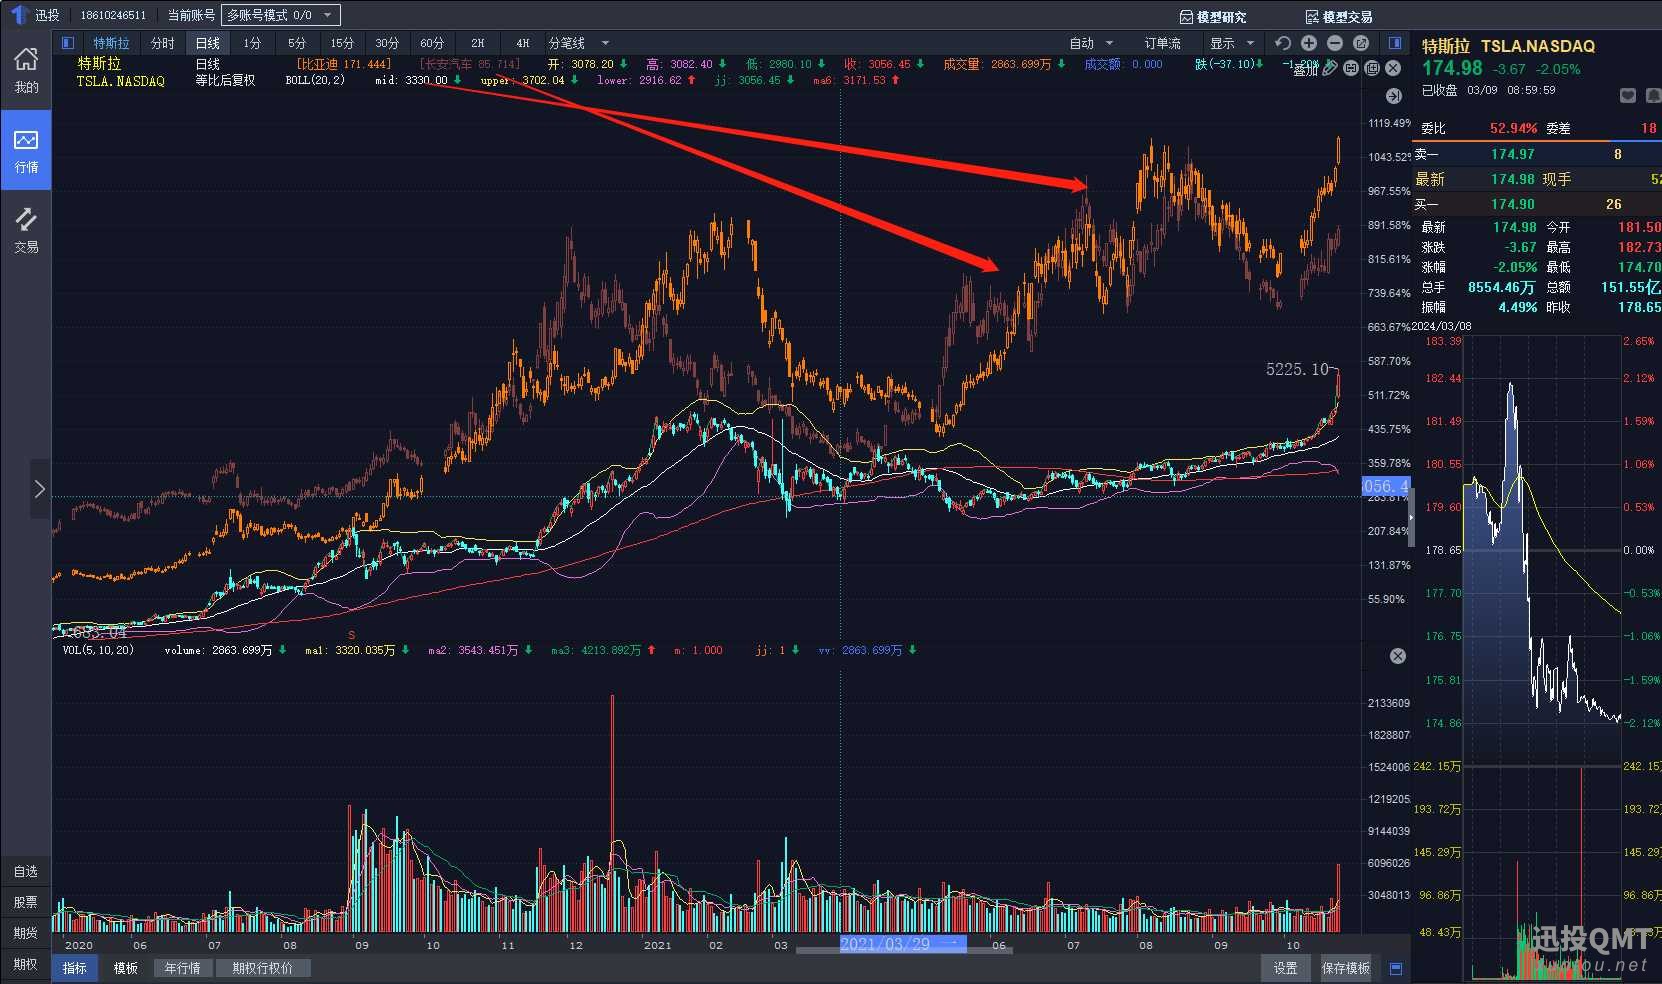Image resolution: width=1662 pixels, height=984 pixels.
Task: Toggle left panel layout icon beside 特斯拉 tab
Action: click(x=68, y=43)
